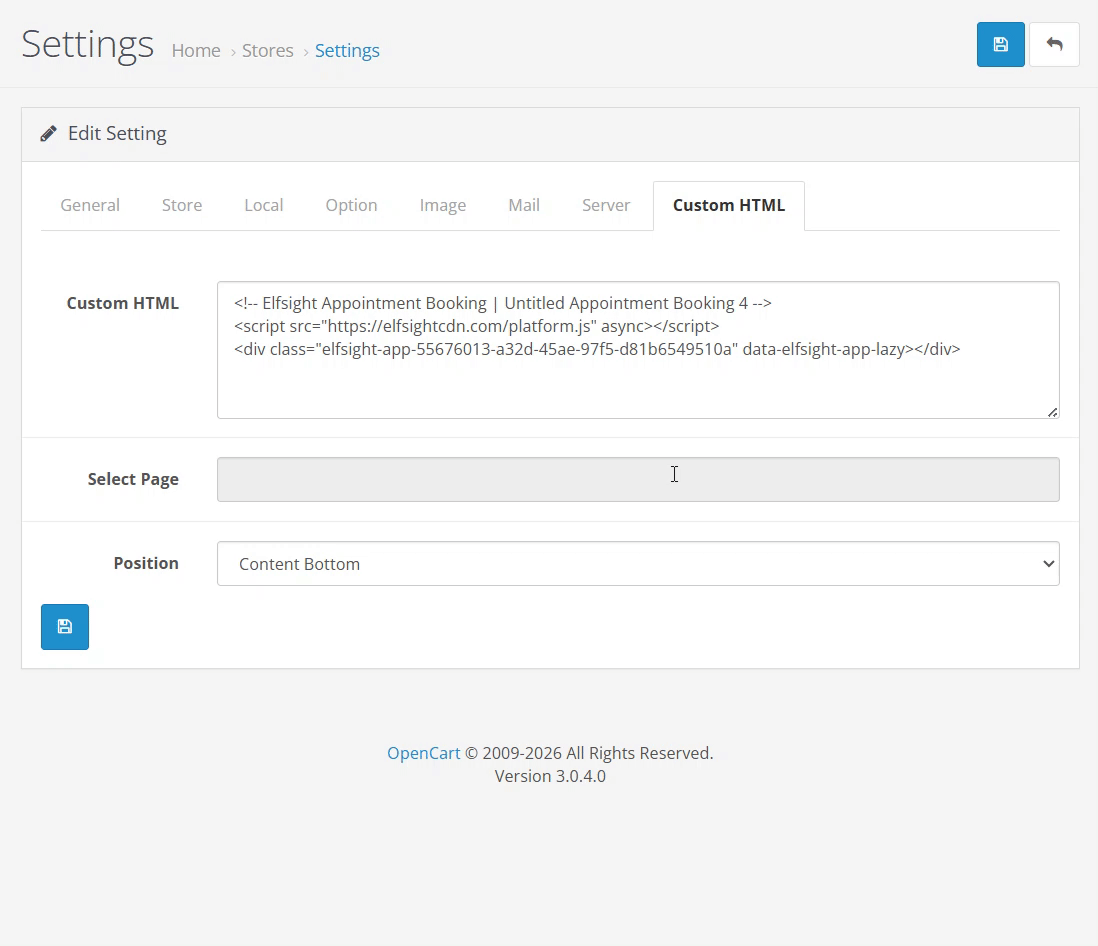Select the Custom HTML tab
This screenshot has height=946, width=1098.
[729, 205]
